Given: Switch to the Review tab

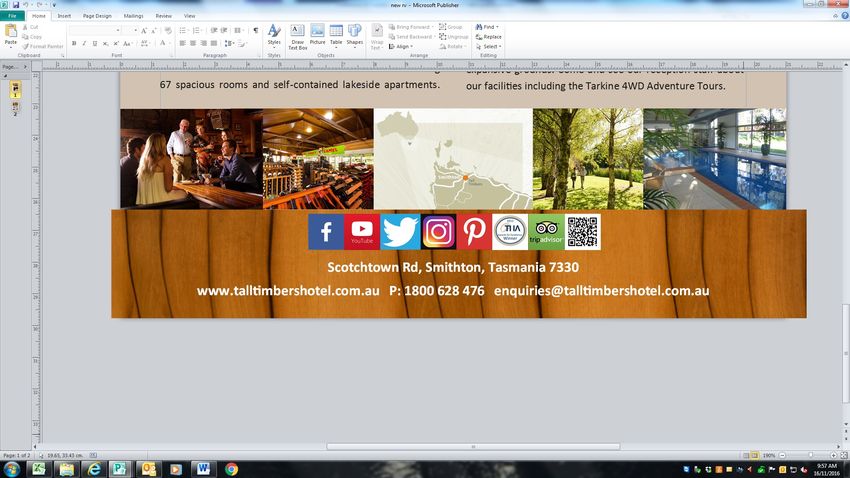Looking at the screenshot, I should coord(163,16).
